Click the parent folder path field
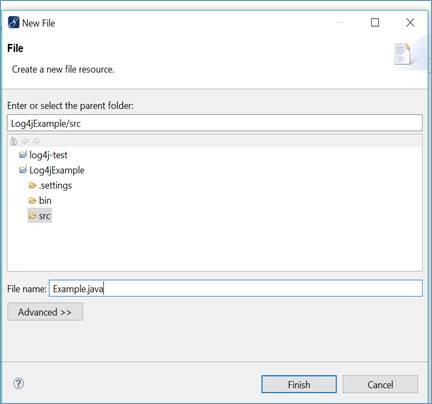This screenshot has height=404, width=432. pos(215,123)
